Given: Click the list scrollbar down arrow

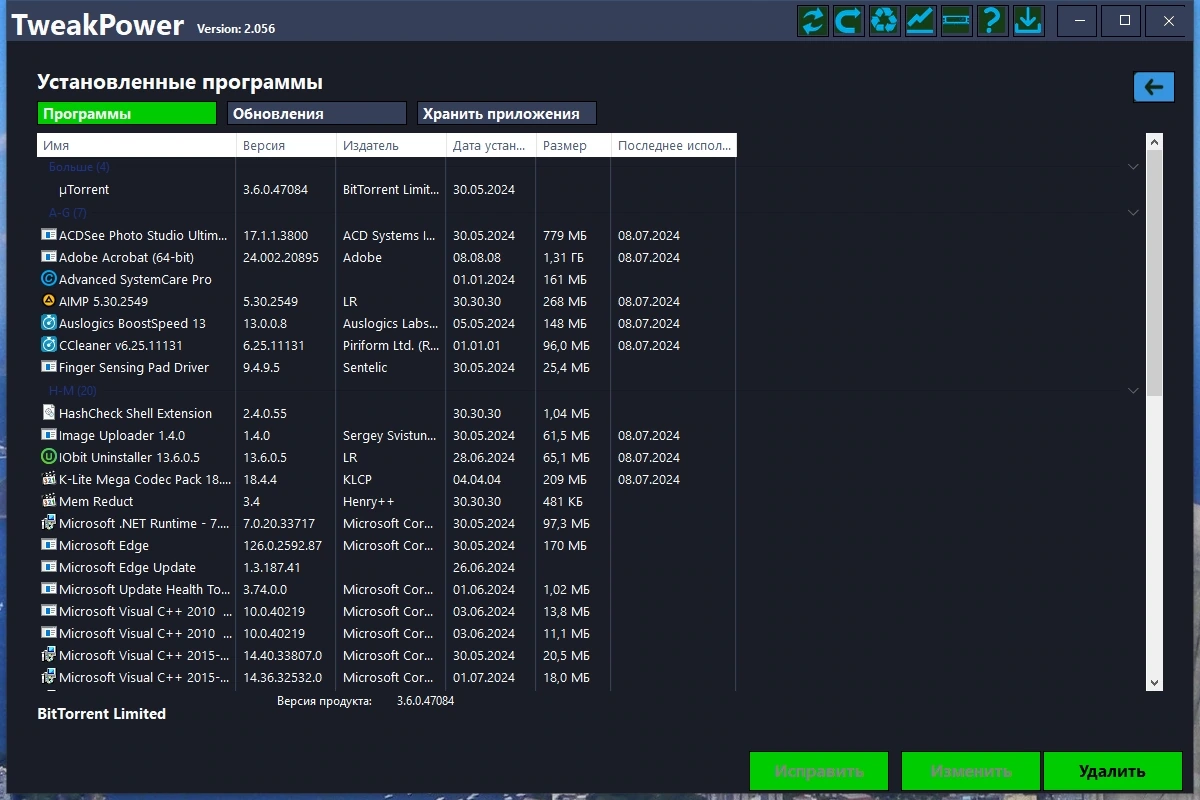Looking at the screenshot, I should click(x=1154, y=682).
